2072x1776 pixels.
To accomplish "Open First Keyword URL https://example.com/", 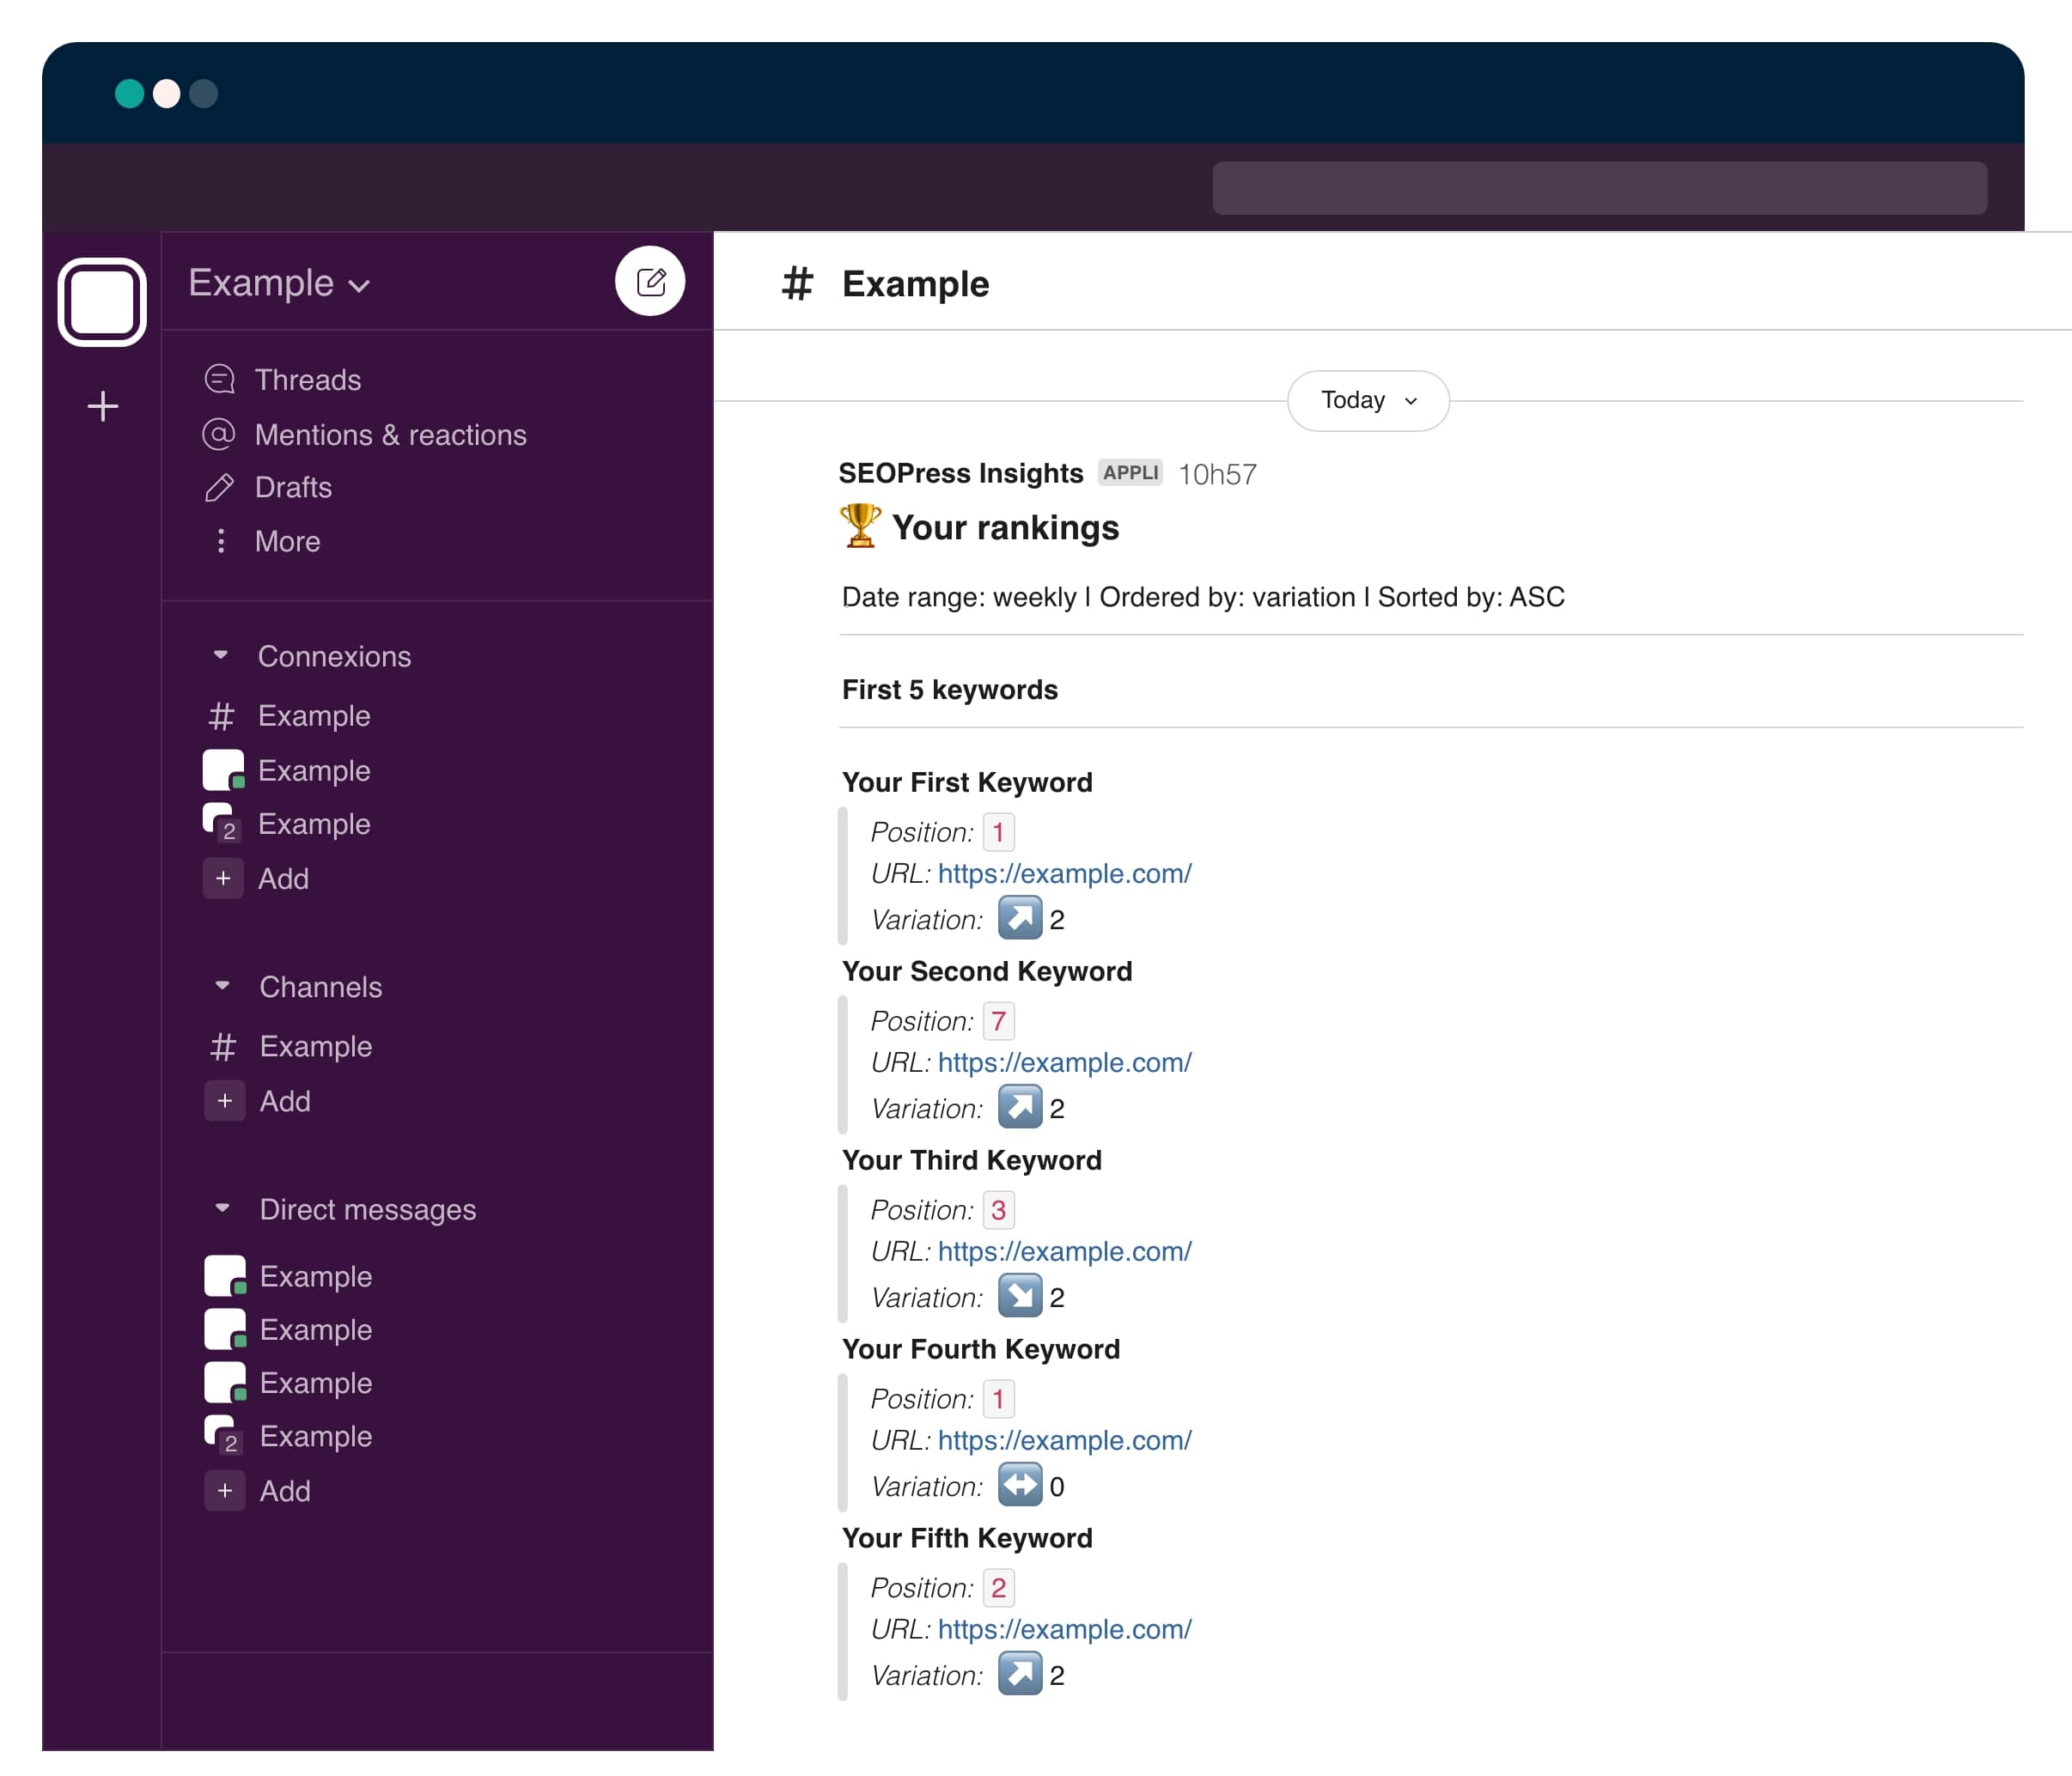I will [1065, 873].
